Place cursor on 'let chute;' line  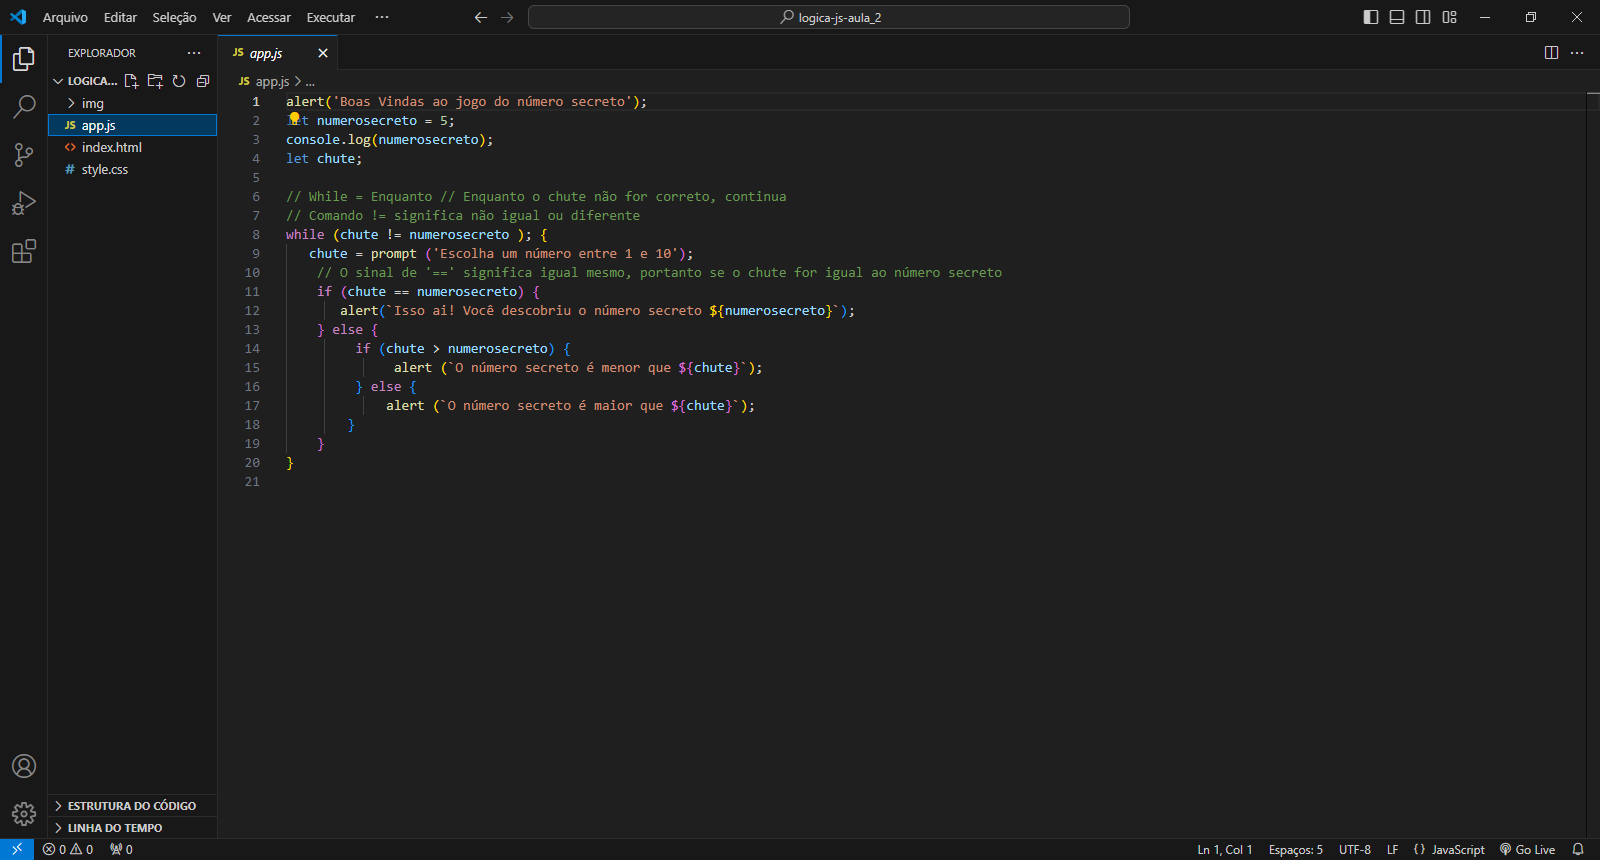pos(324,158)
